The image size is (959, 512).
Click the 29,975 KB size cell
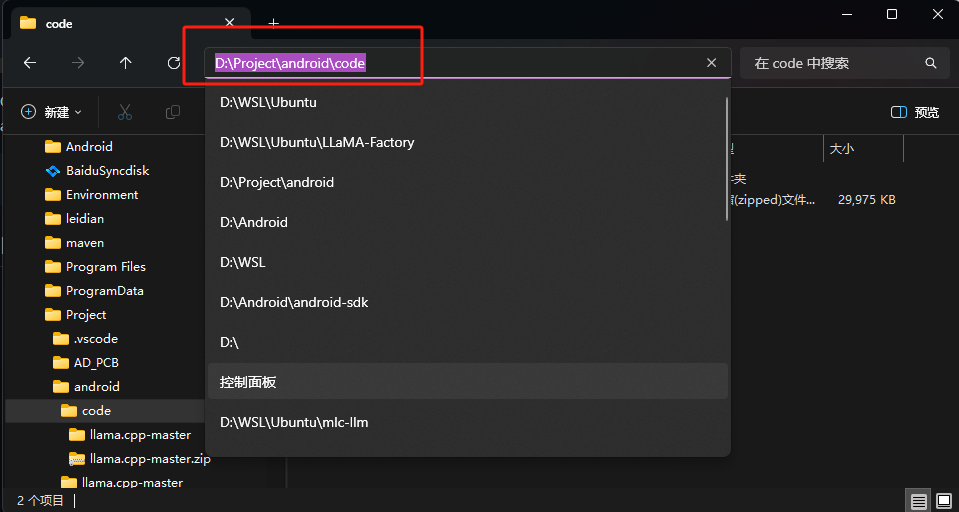point(867,199)
